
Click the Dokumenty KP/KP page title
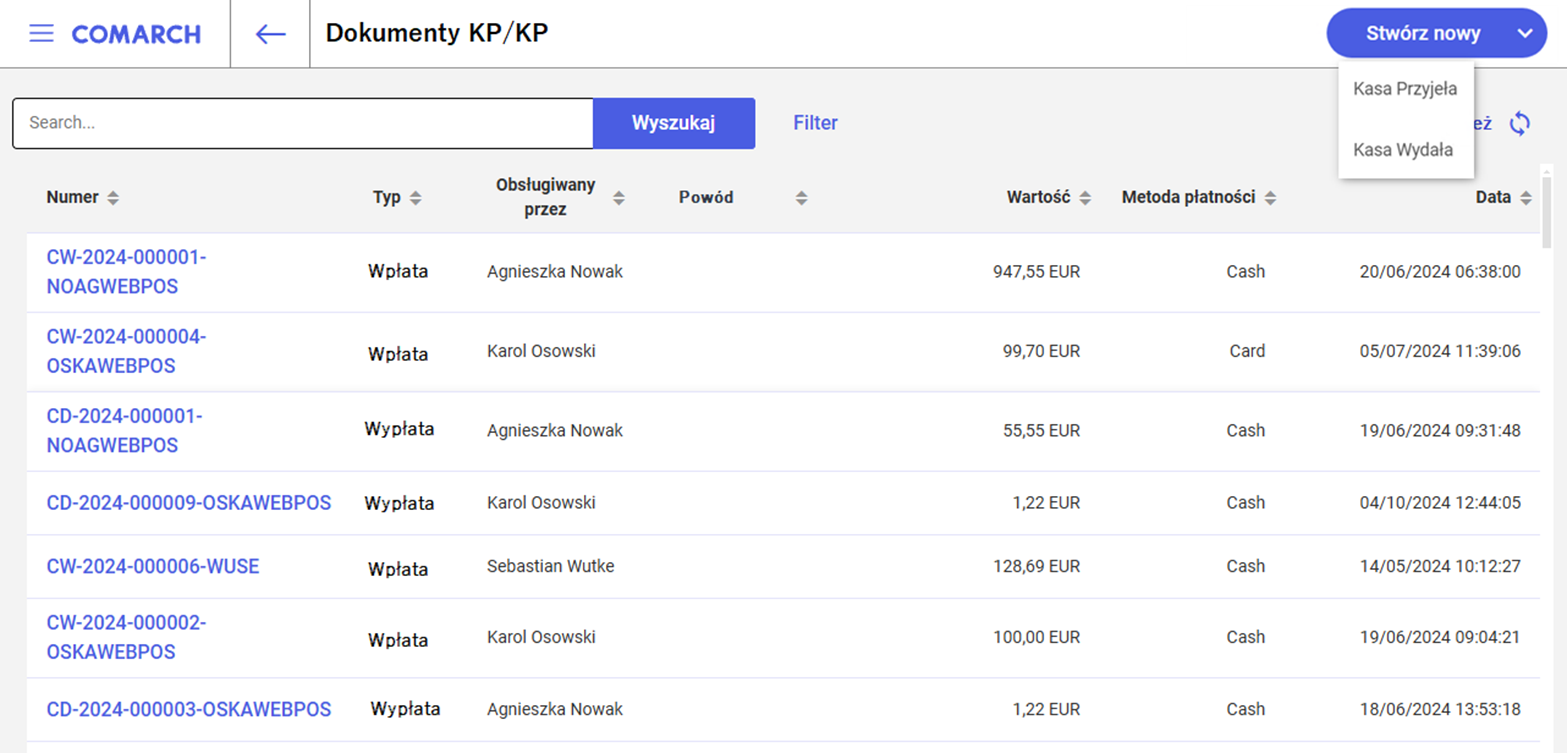[437, 33]
